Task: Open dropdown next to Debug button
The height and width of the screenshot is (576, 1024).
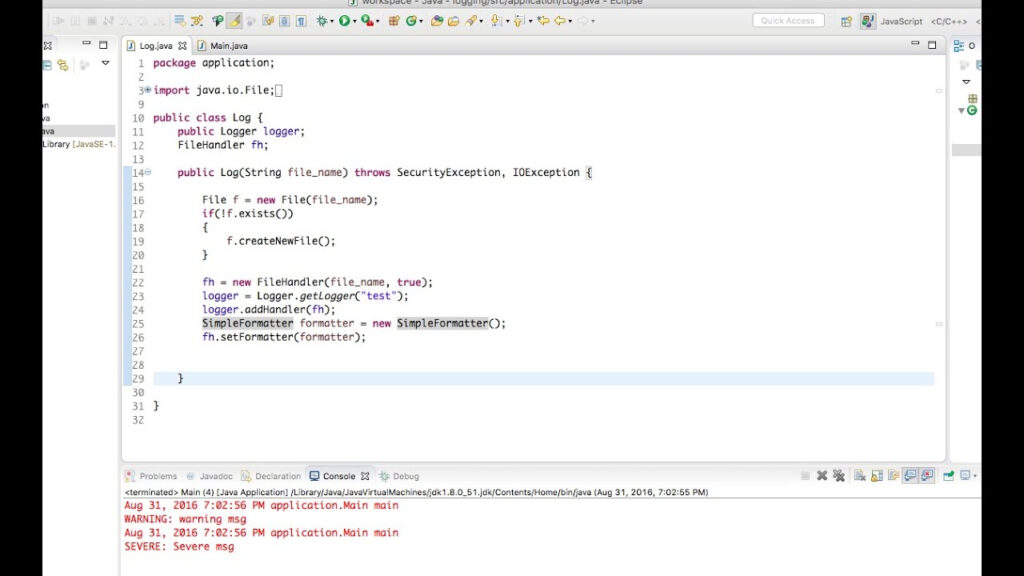Action: [332, 22]
